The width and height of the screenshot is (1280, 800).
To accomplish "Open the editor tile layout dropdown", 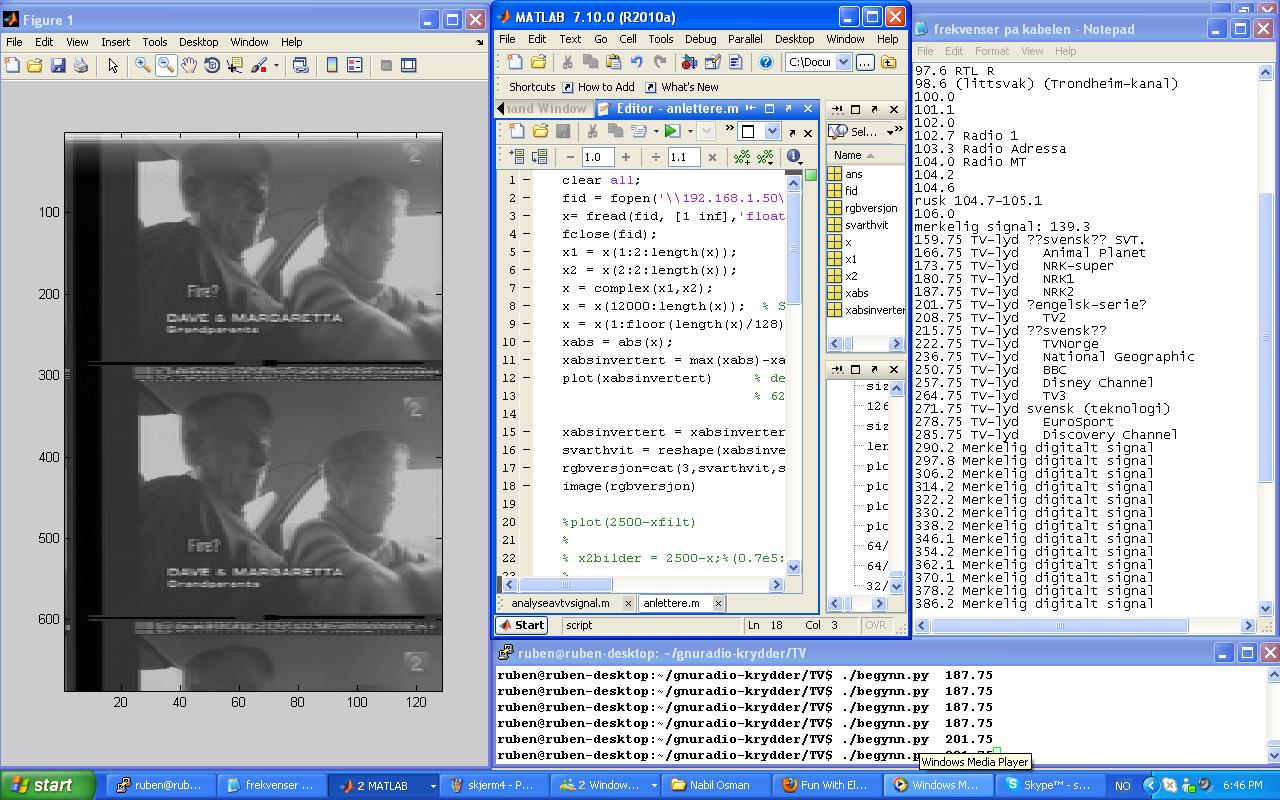I will click(x=771, y=131).
